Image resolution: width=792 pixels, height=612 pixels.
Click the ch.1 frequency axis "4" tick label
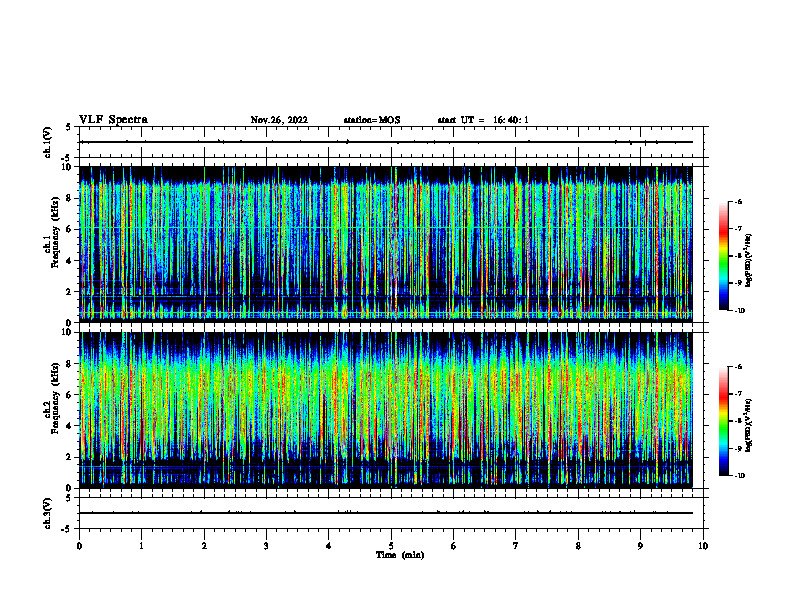click(x=70, y=261)
